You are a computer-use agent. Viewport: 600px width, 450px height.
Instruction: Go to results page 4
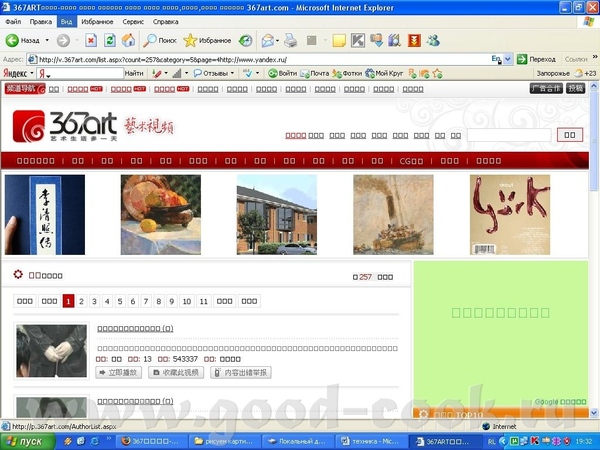coord(107,301)
